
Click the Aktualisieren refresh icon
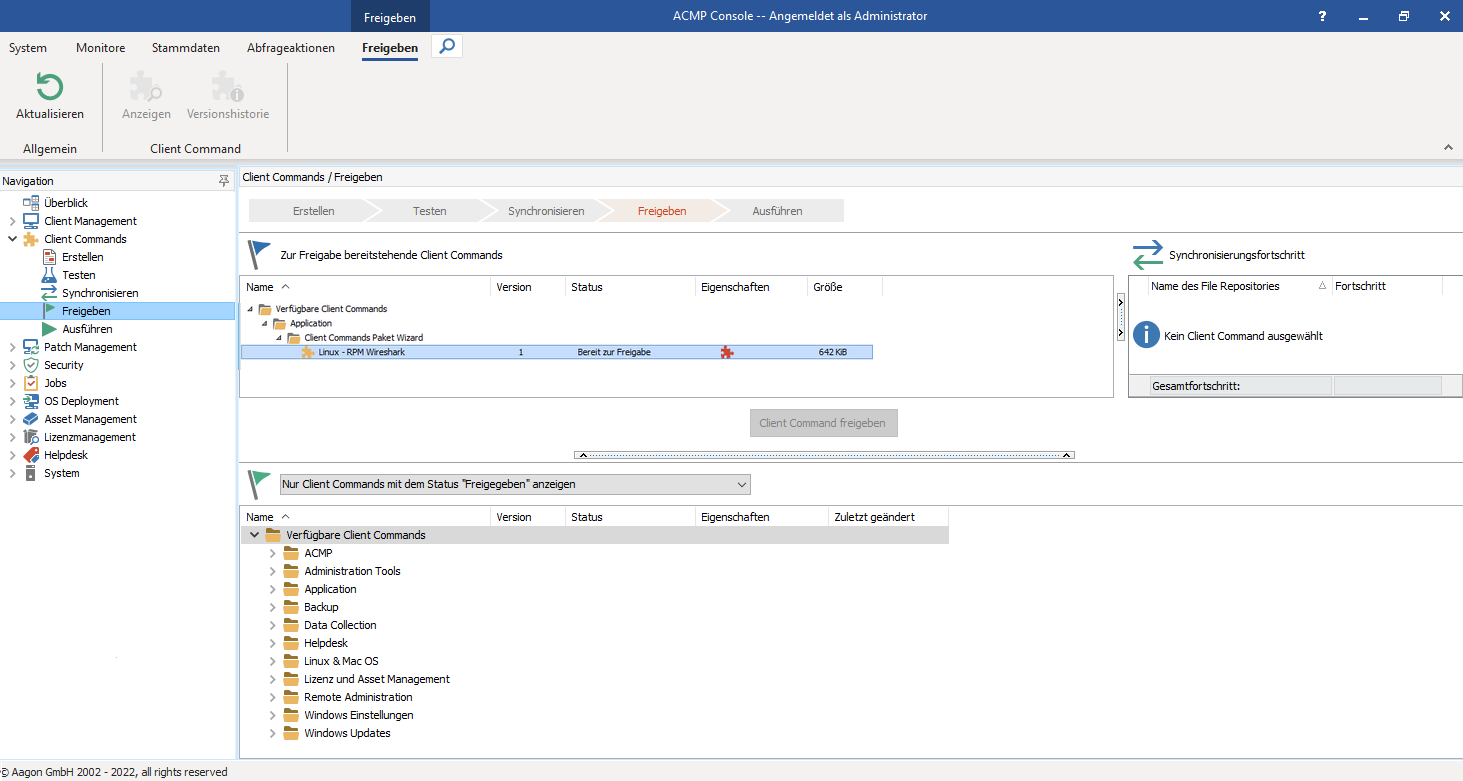tap(48, 88)
